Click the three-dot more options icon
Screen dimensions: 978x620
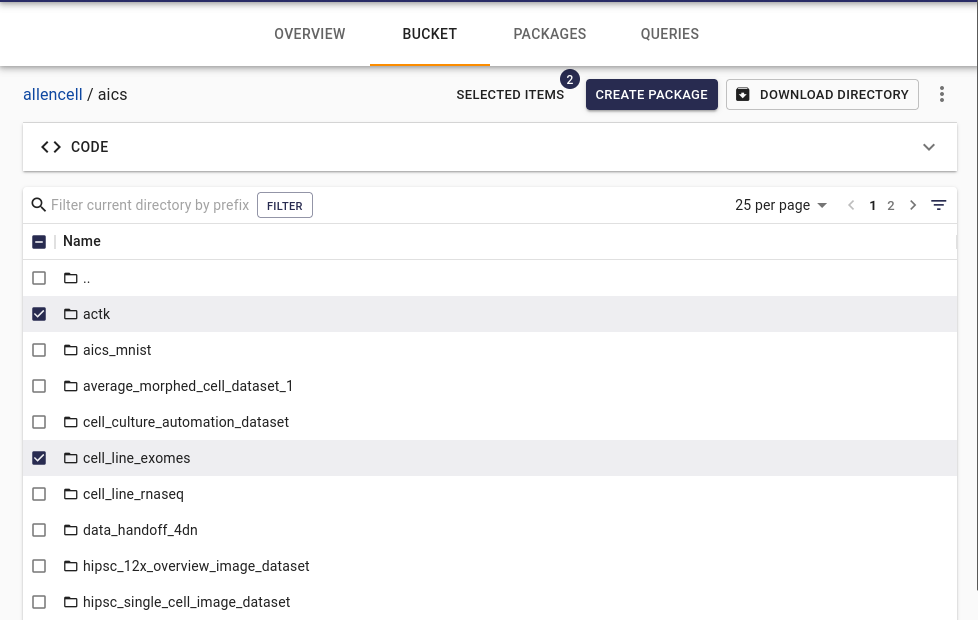[942, 95]
